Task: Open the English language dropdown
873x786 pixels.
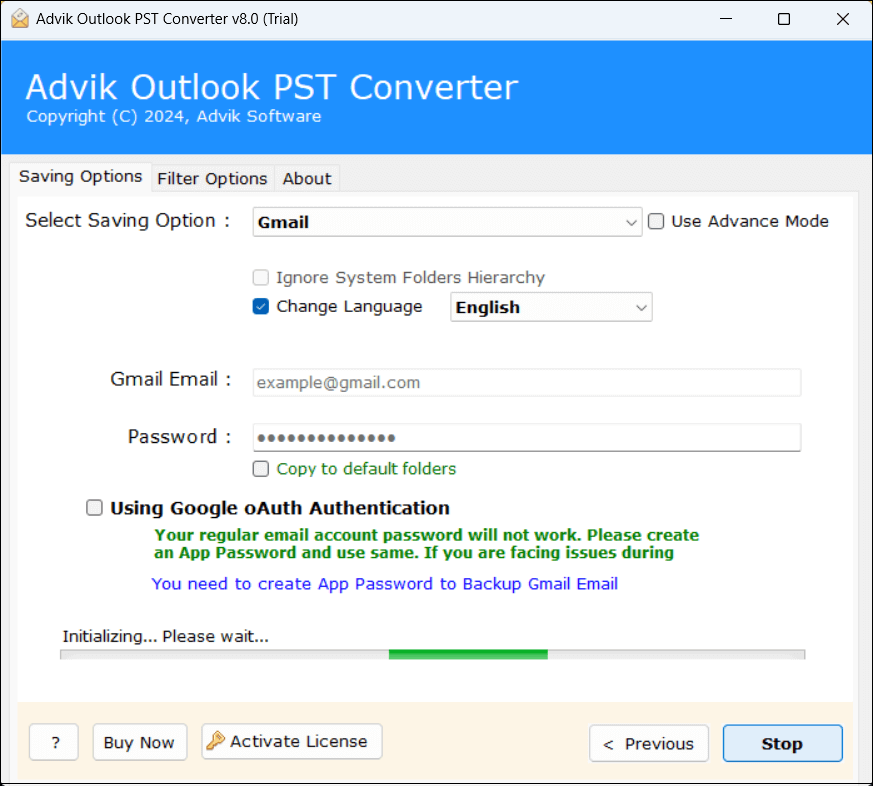Action: [551, 307]
